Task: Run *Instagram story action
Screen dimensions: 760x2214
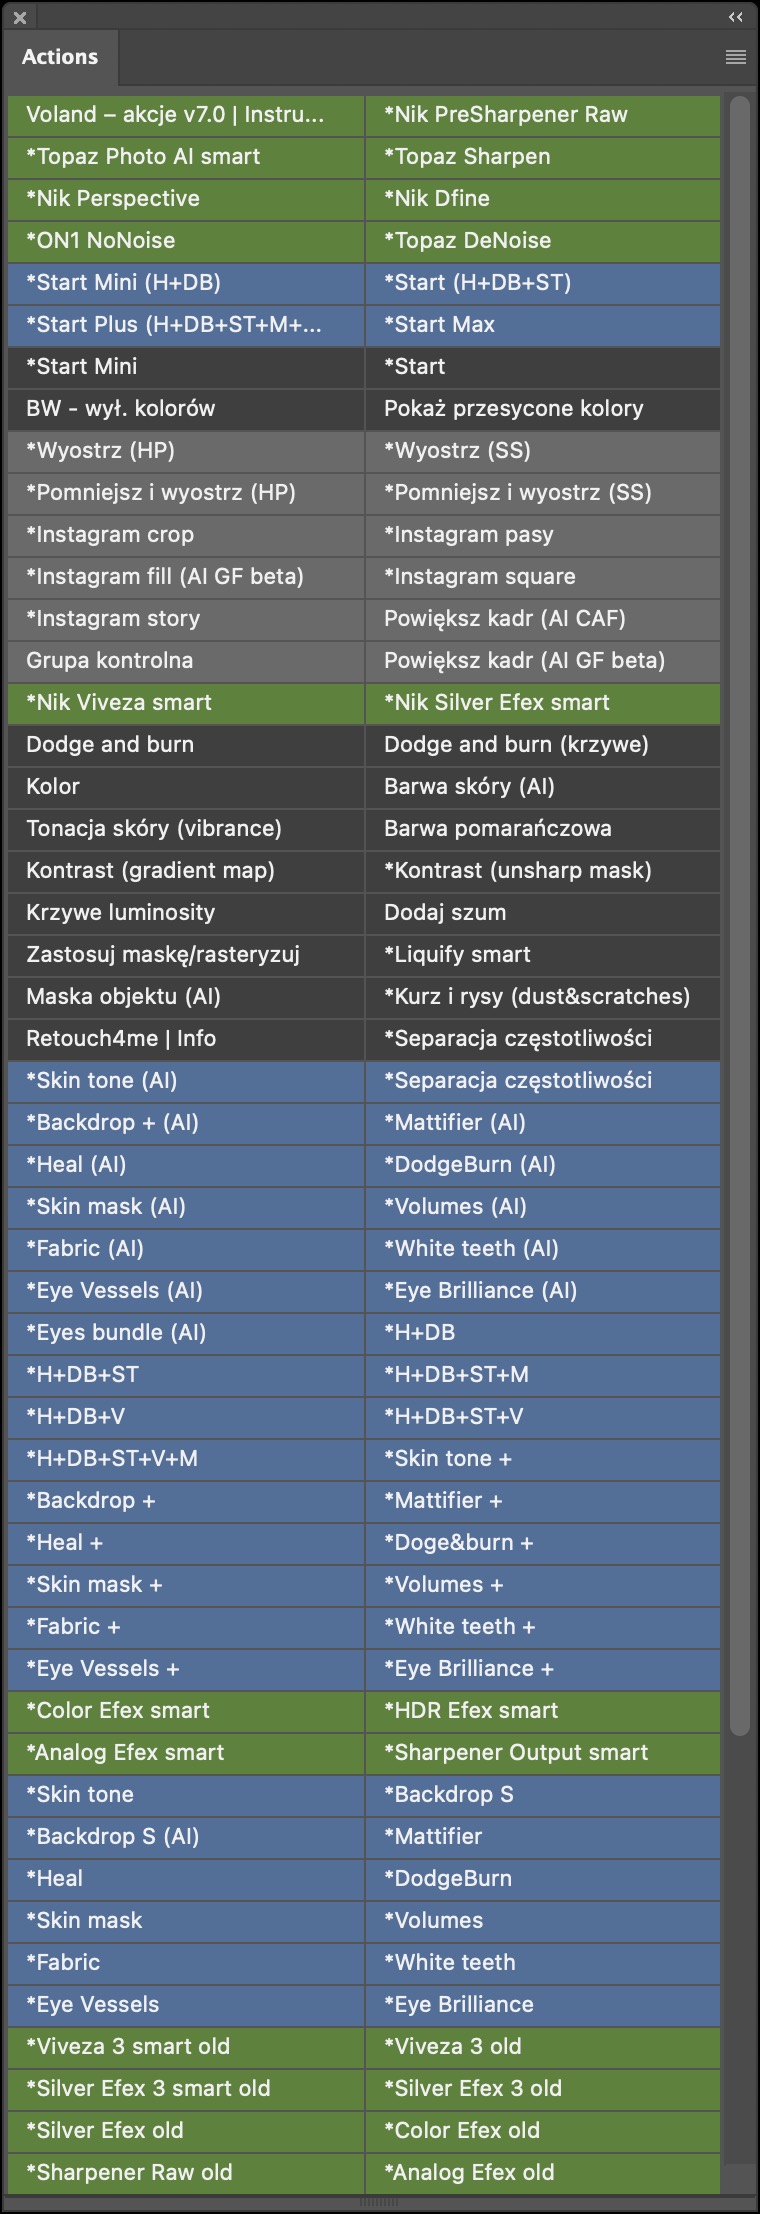Action: coord(186,619)
